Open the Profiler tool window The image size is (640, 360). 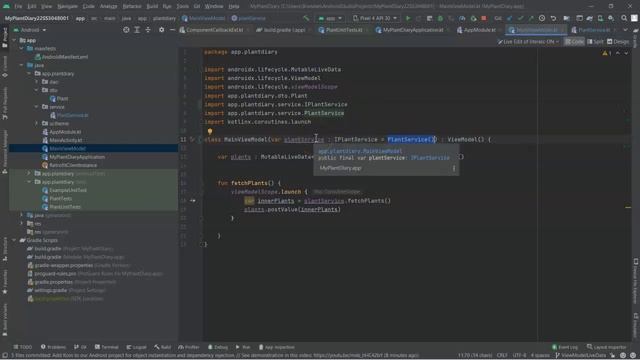click(189, 347)
